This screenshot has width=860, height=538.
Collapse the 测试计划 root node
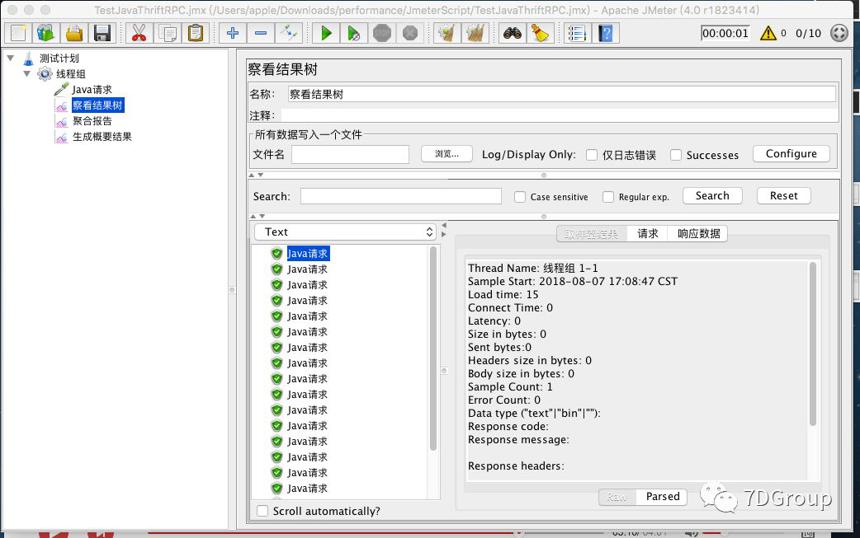[10, 58]
